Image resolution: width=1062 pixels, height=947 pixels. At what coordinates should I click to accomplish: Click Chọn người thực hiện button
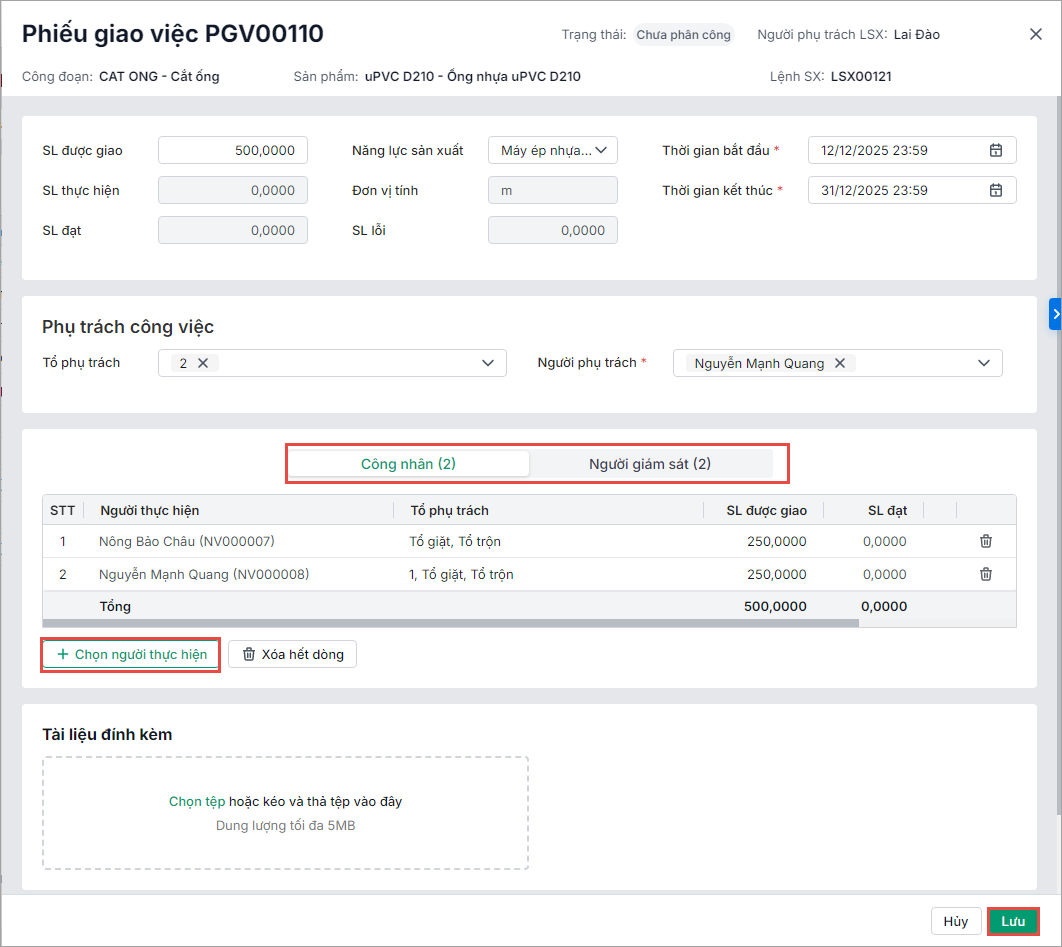click(131, 654)
